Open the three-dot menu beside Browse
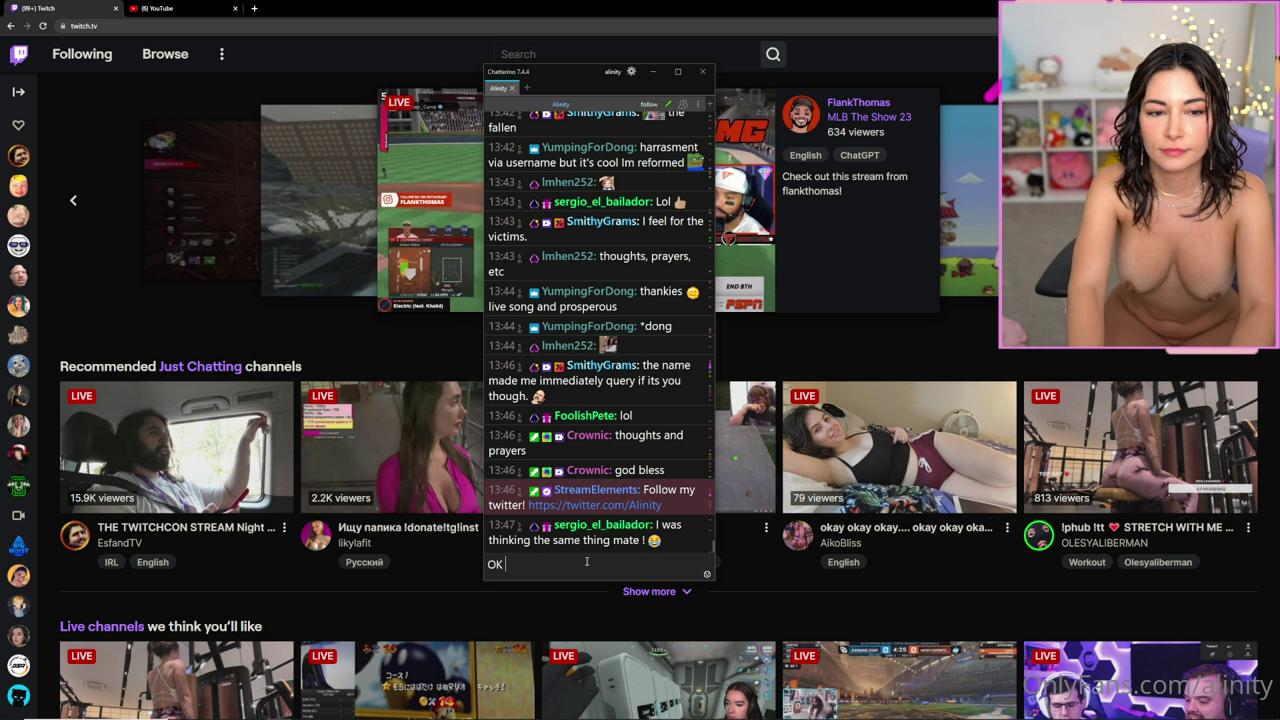This screenshot has height=720, width=1280. click(222, 54)
